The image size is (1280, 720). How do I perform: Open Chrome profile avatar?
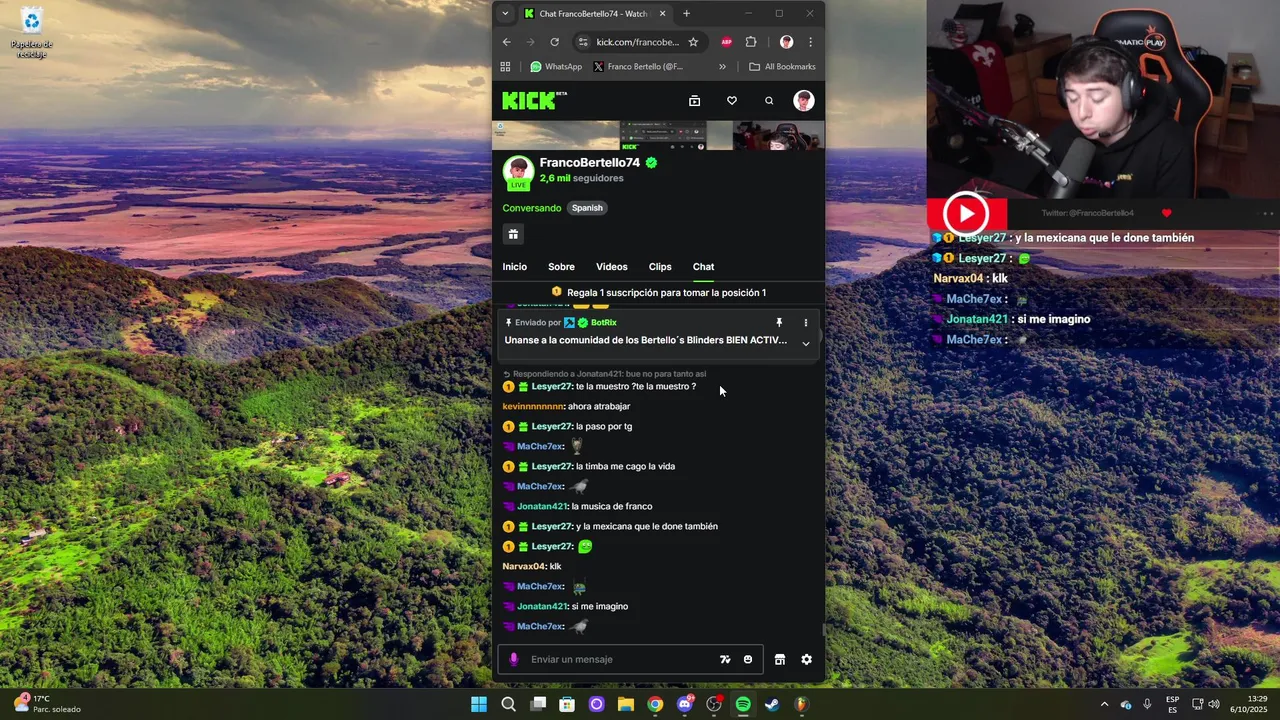(786, 42)
